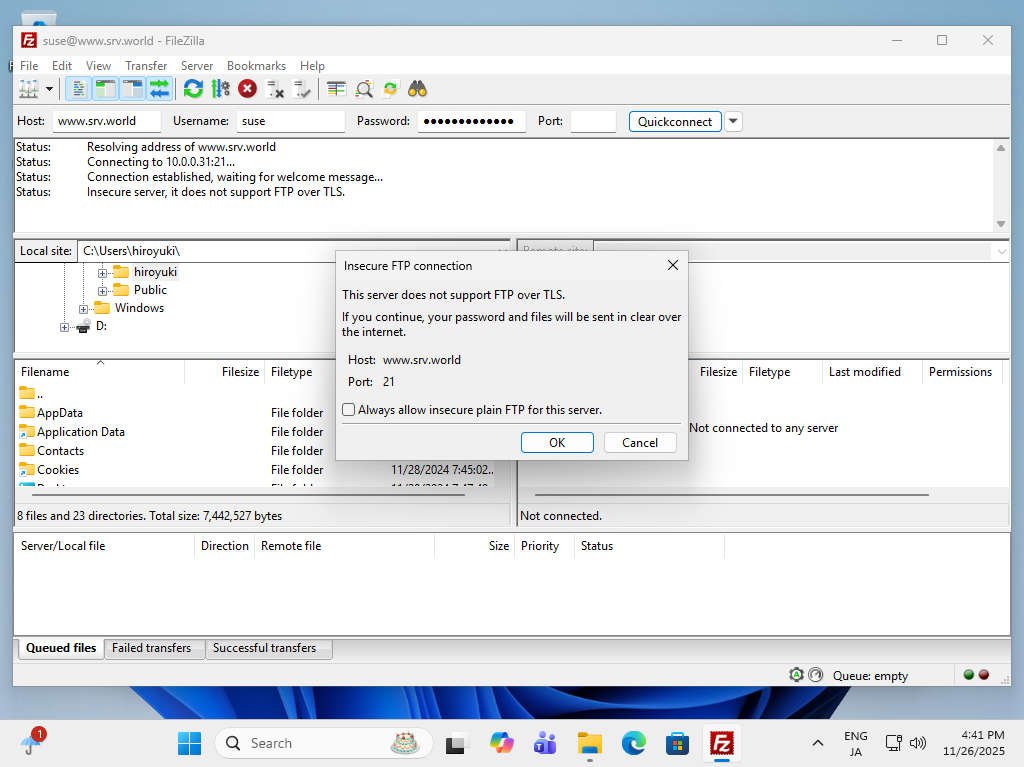Cancel current operation with red X icon

coord(247,89)
